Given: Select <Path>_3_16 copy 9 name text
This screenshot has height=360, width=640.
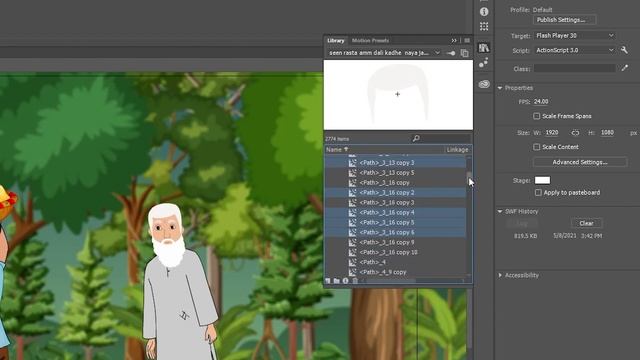Looking at the screenshot, I should pyautogui.click(x=387, y=242).
